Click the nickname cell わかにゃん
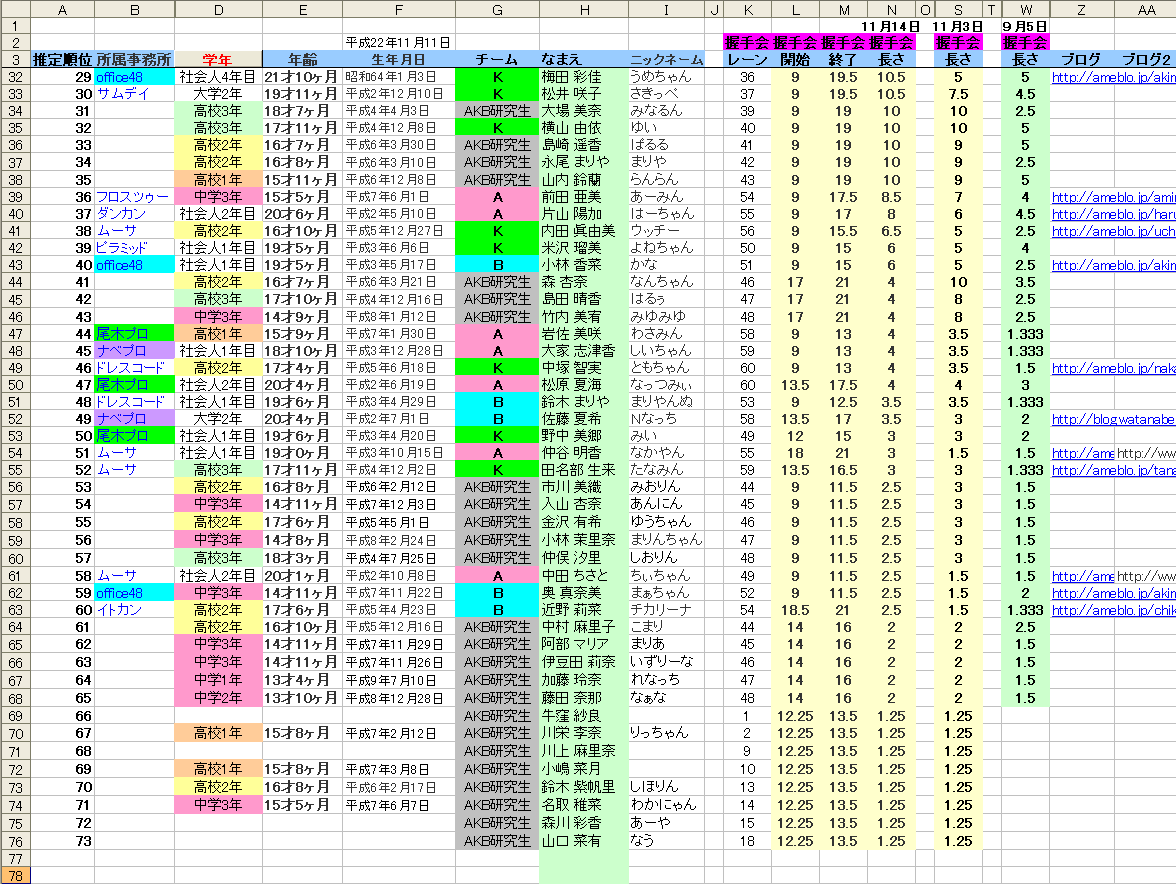 667,805
